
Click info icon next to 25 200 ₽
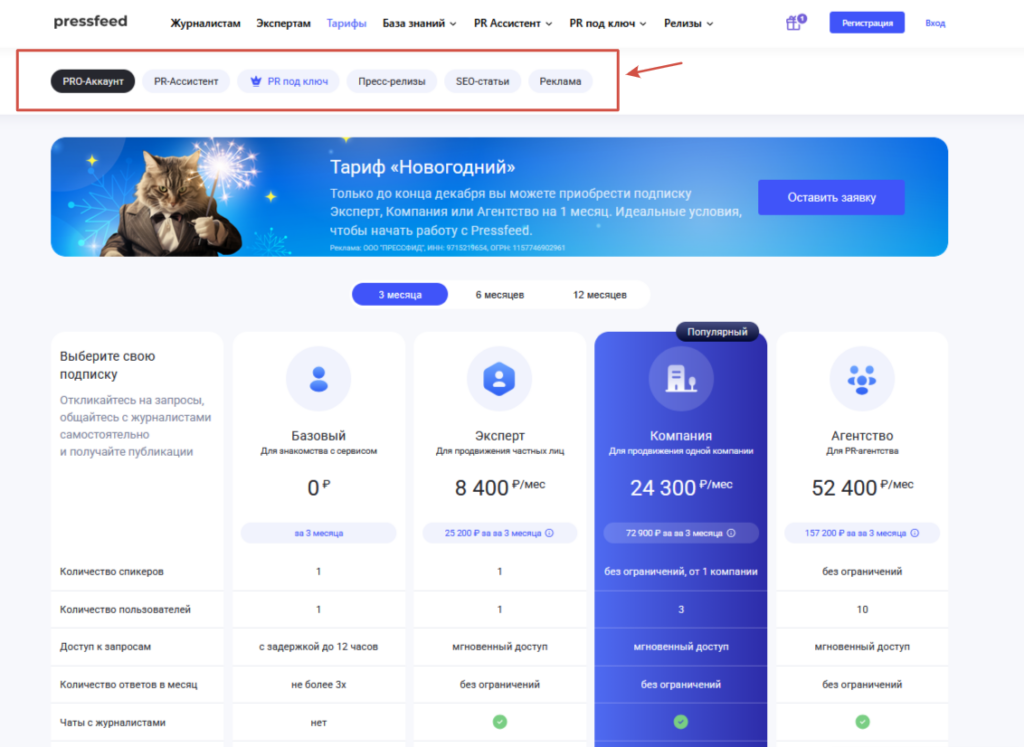(x=550, y=533)
